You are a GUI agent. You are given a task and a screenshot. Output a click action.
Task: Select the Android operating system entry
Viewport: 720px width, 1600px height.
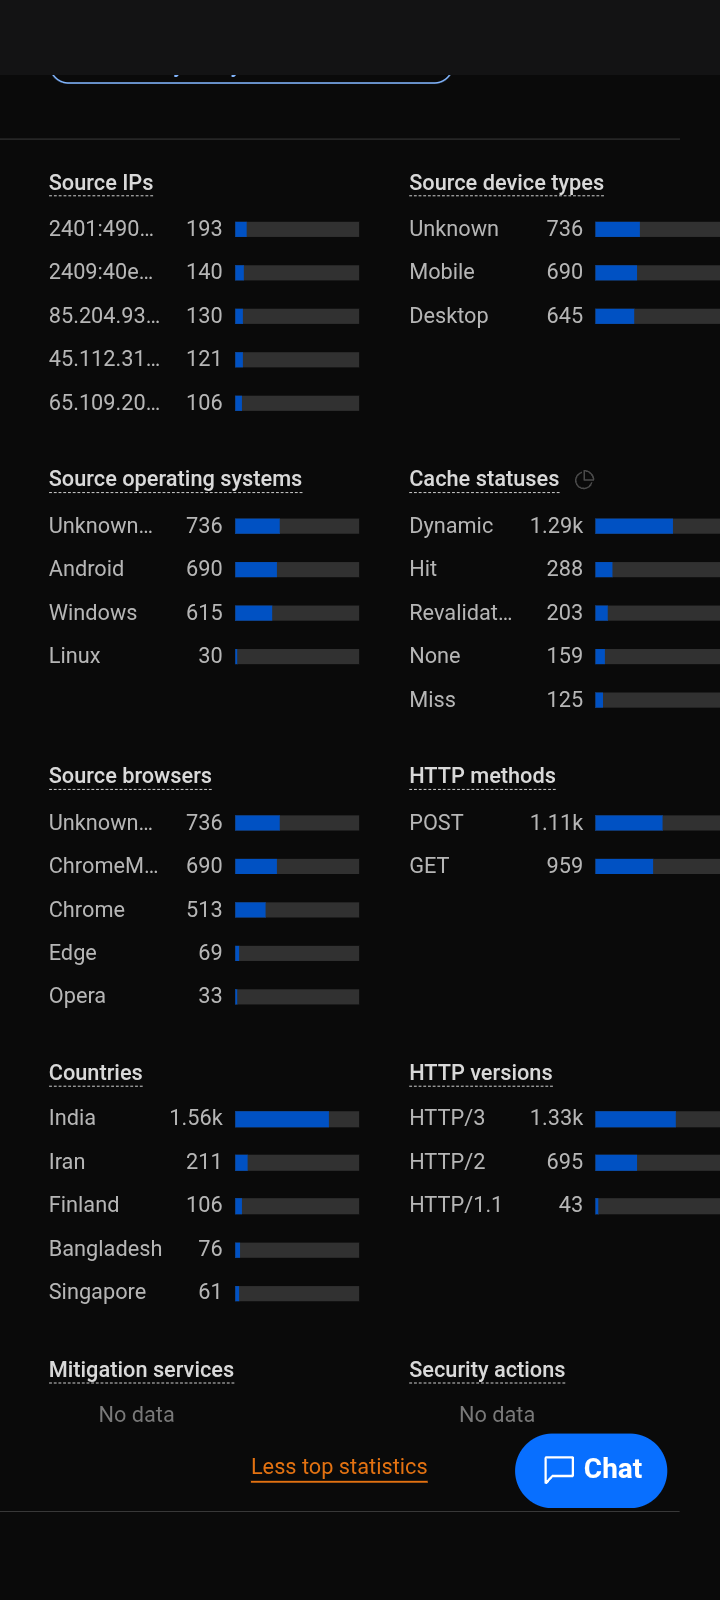pyautogui.click(x=87, y=569)
